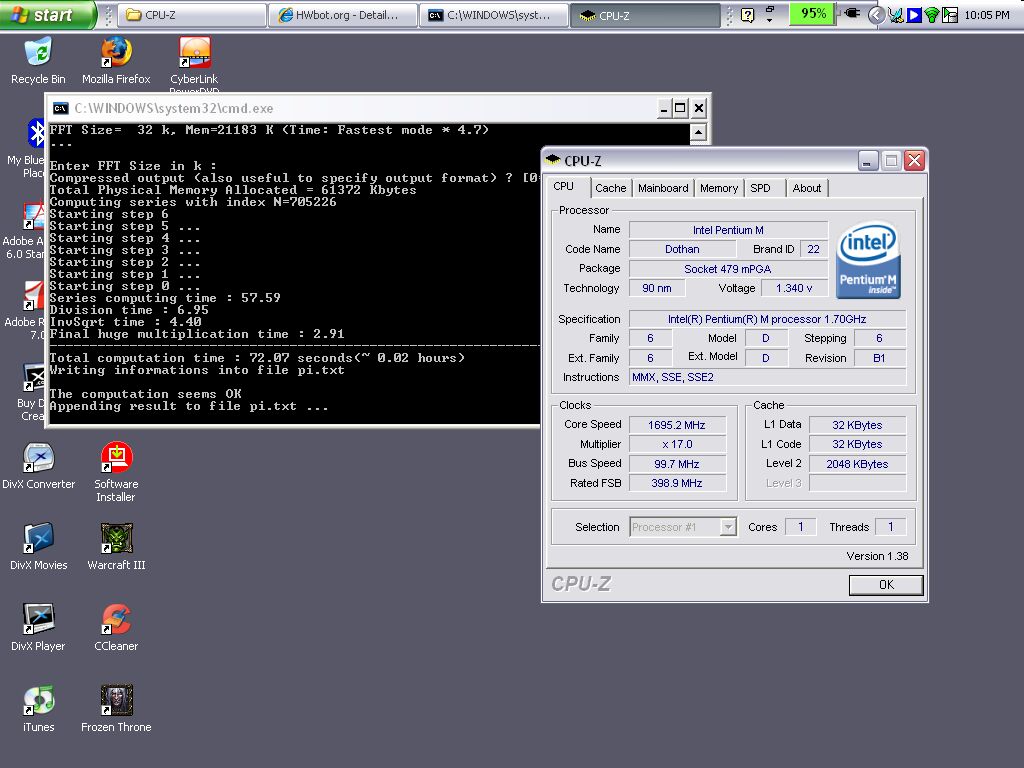
Task: Select the Software Installer desktop icon
Action: (116, 472)
